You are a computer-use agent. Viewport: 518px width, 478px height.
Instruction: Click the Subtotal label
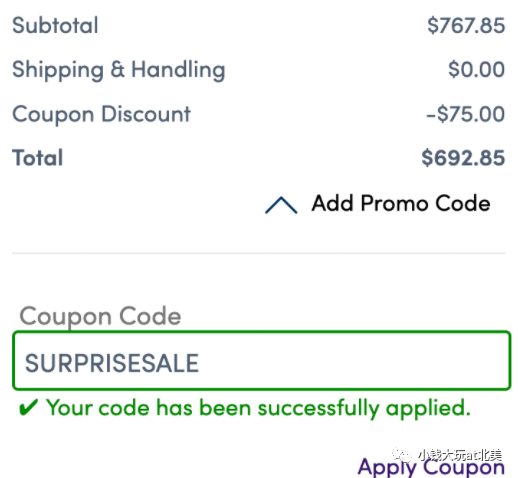click(55, 25)
